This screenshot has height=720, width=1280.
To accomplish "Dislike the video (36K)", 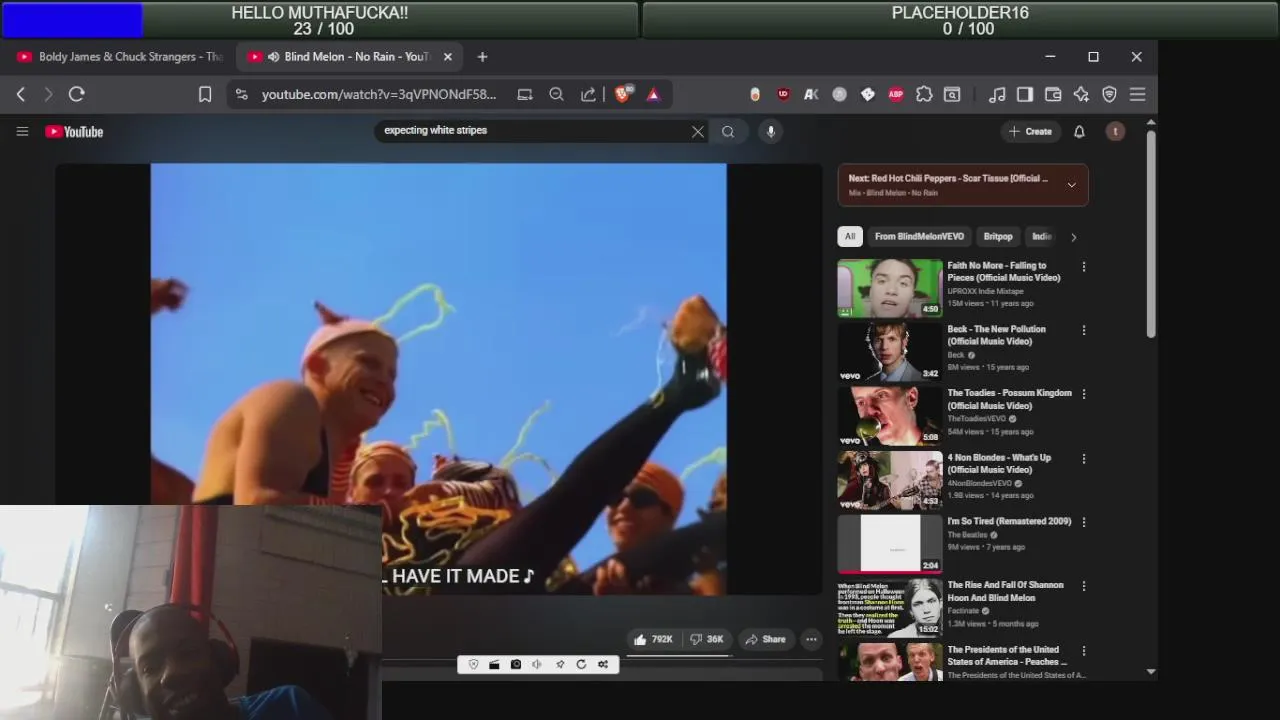I will pyautogui.click(x=707, y=639).
